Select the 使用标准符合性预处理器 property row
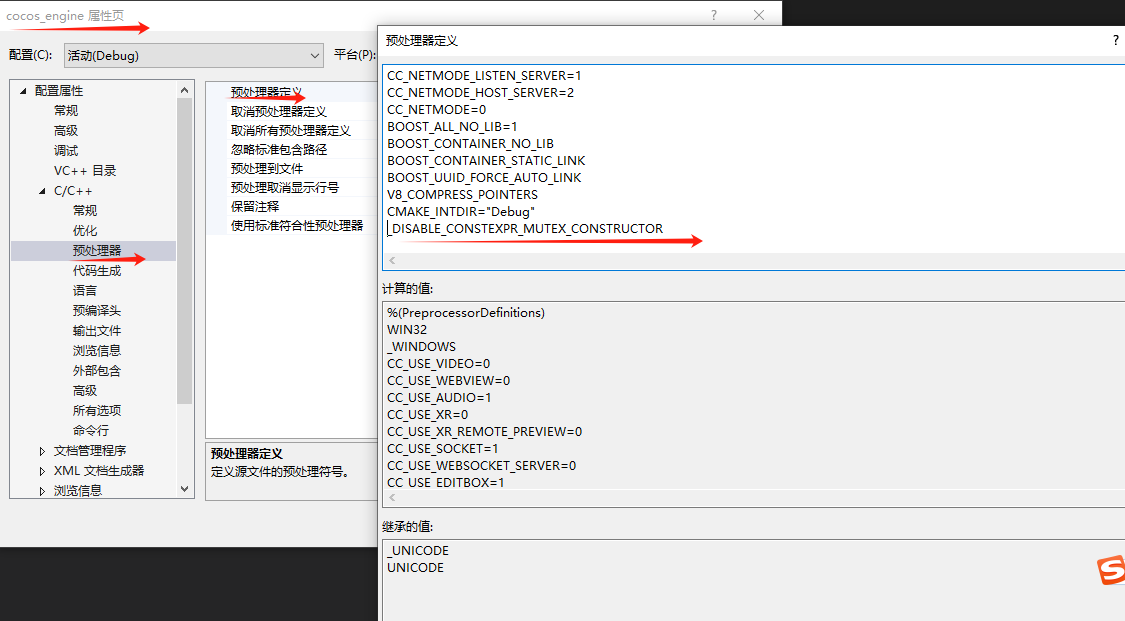This screenshot has height=621, width=1125. tap(291, 226)
